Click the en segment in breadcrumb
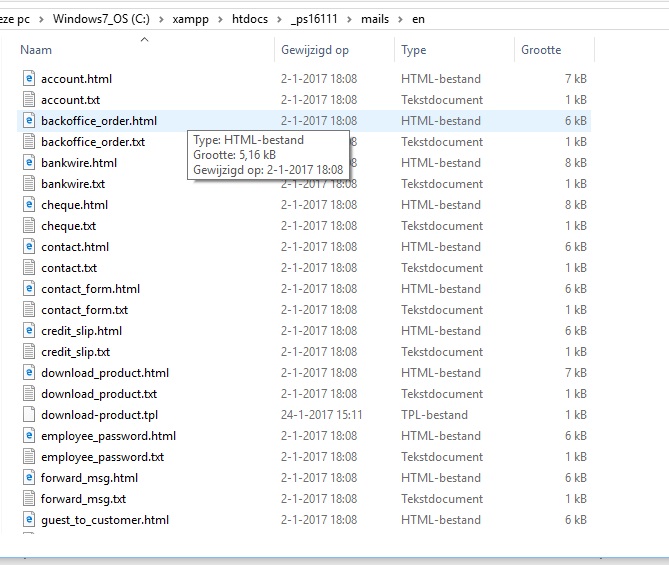The height and width of the screenshot is (565, 669). 418,19
